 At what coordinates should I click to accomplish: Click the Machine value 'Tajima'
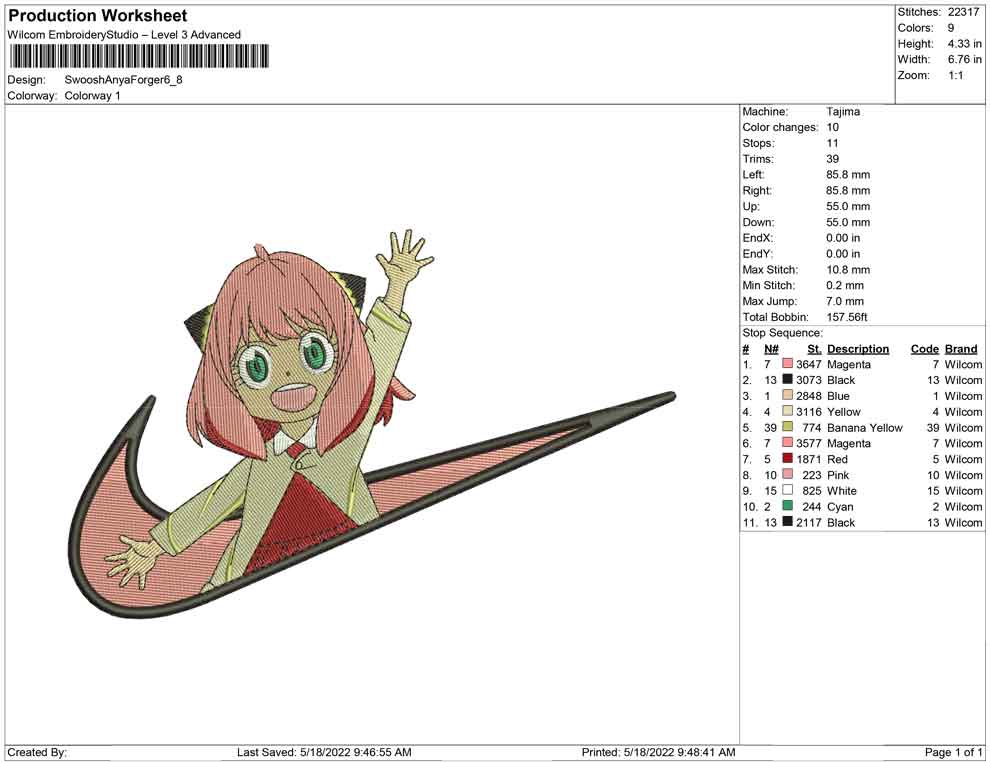(843, 112)
